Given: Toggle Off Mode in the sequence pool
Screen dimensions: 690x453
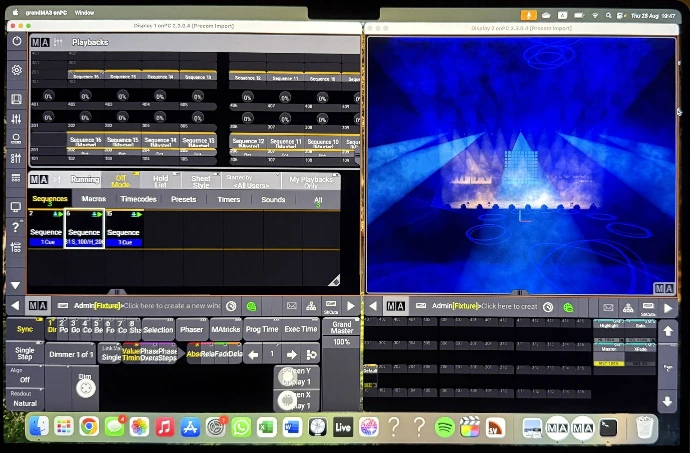Looking at the screenshot, I should click(x=122, y=180).
